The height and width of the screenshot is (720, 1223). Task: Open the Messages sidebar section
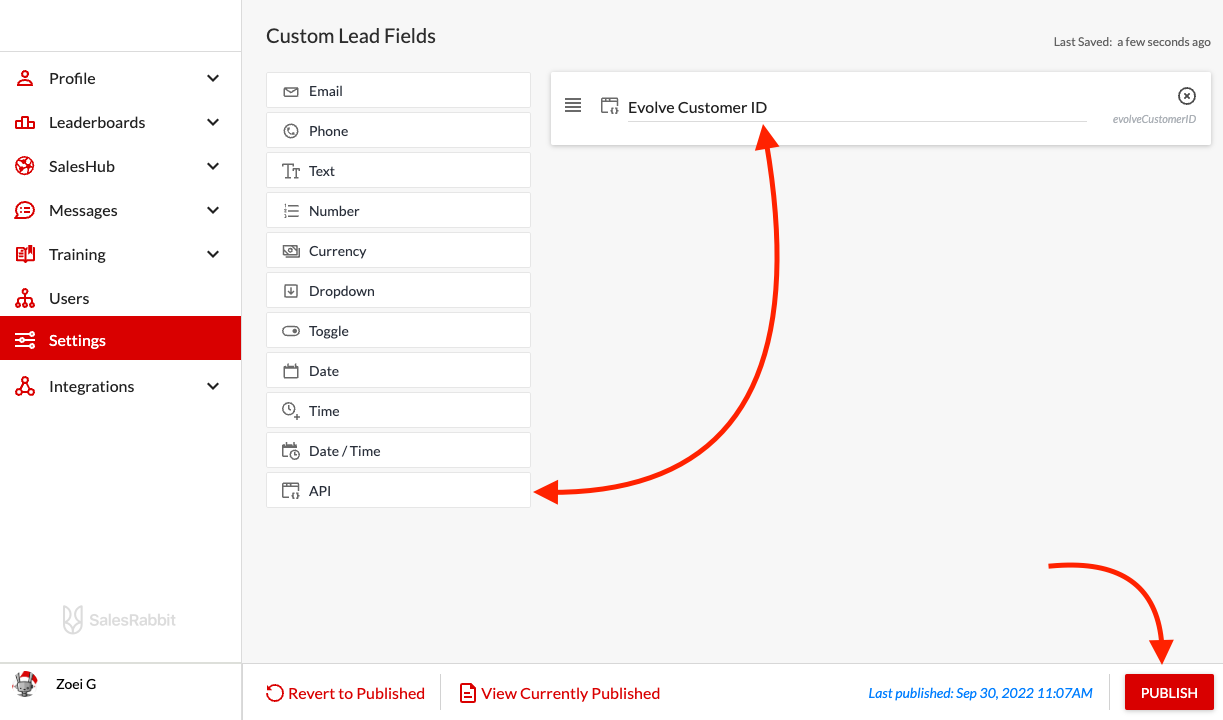pos(120,210)
